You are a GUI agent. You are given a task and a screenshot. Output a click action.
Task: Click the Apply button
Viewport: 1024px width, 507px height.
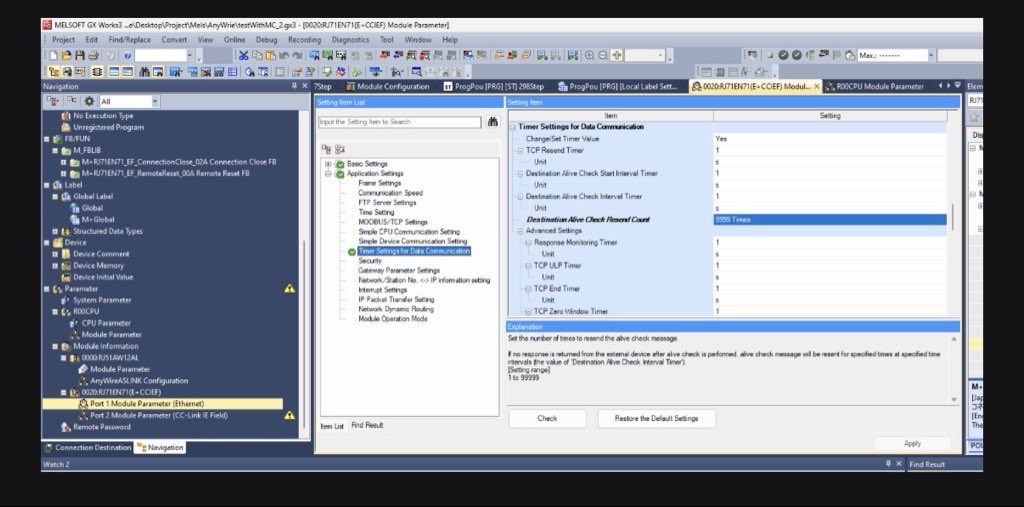pos(912,444)
